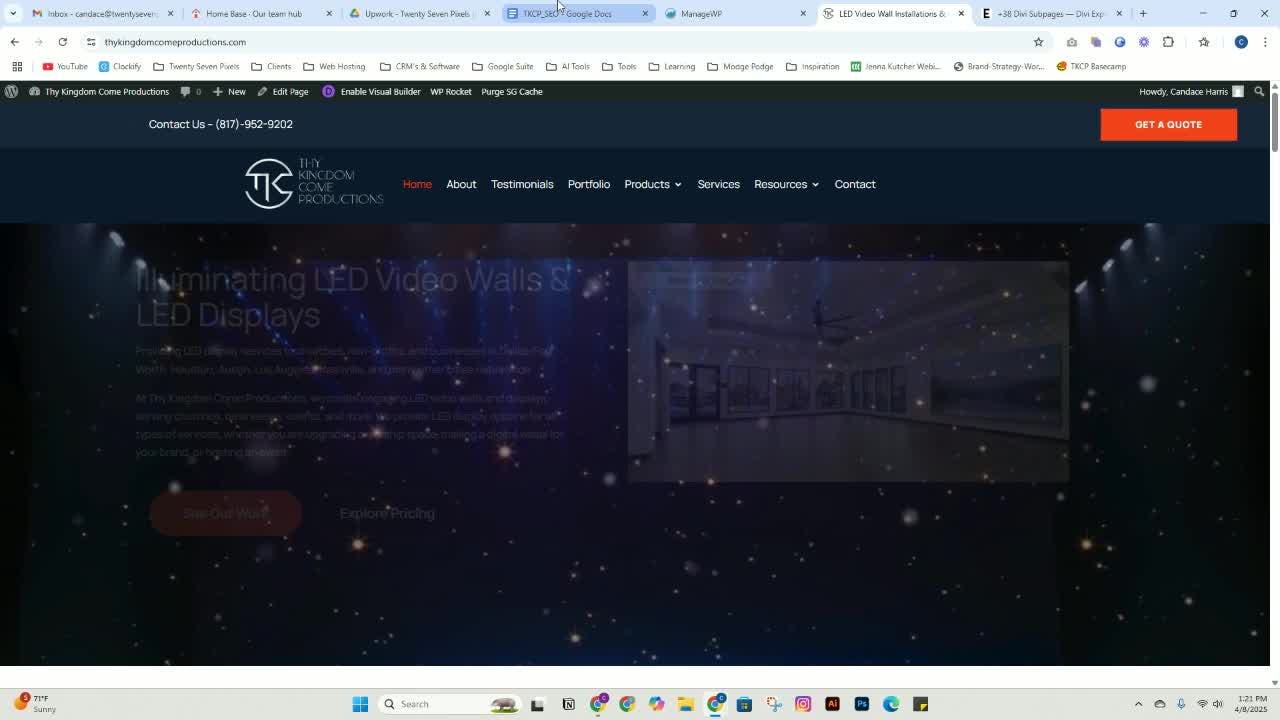Launch Photoshop from the taskbar
This screenshot has height=720, width=1280.
pyautogui.click(x=861, y=704)
